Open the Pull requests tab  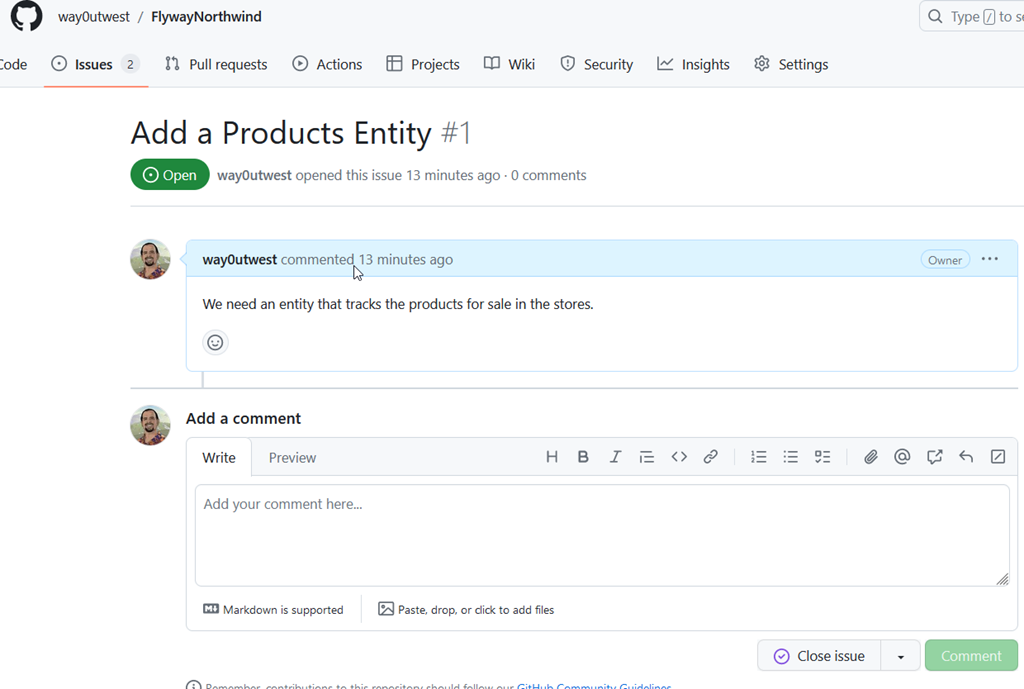tap(216, 64)
